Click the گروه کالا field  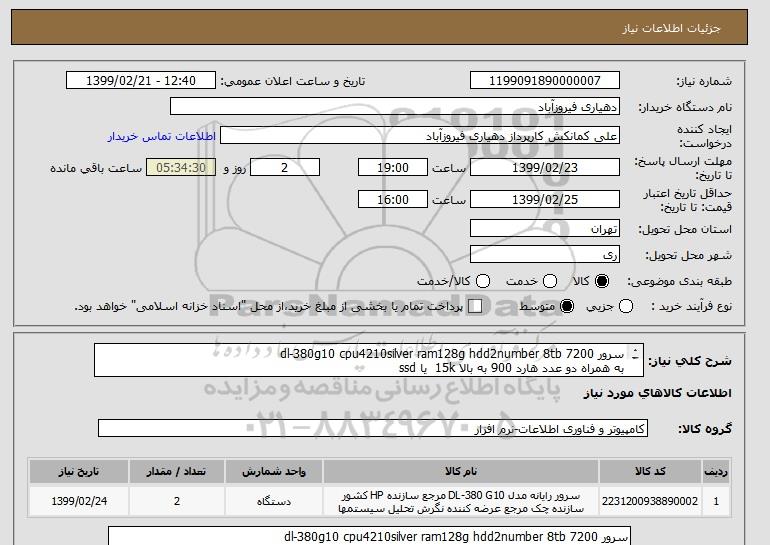click(373, 429)
